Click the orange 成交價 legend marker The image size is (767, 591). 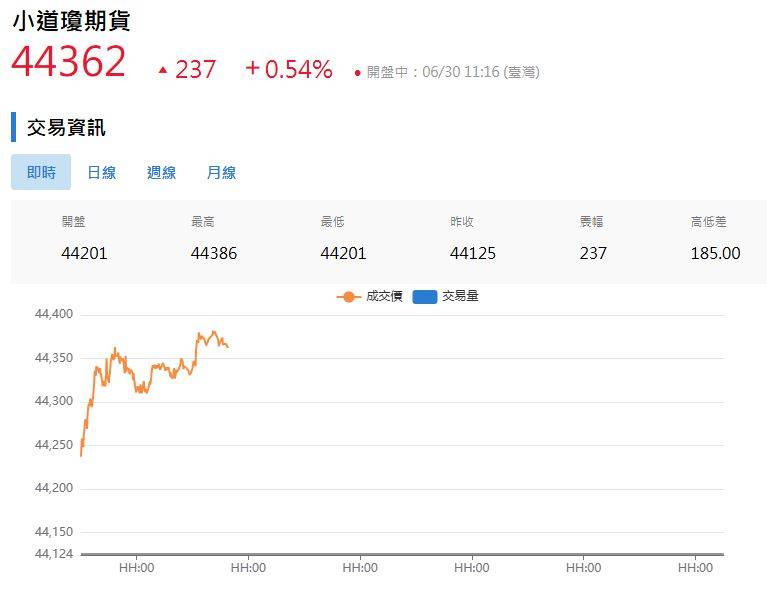click(x=349, y=297)
